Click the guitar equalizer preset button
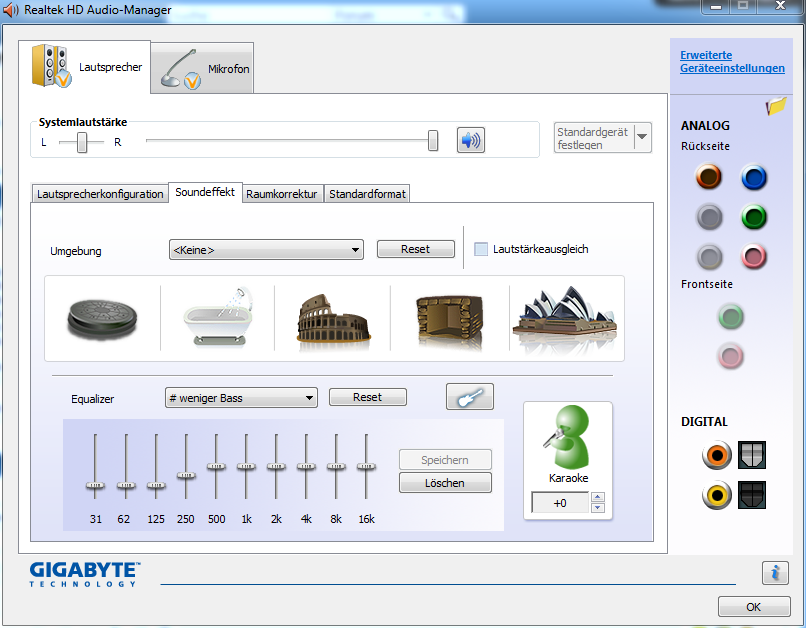 tap(470, 396)
